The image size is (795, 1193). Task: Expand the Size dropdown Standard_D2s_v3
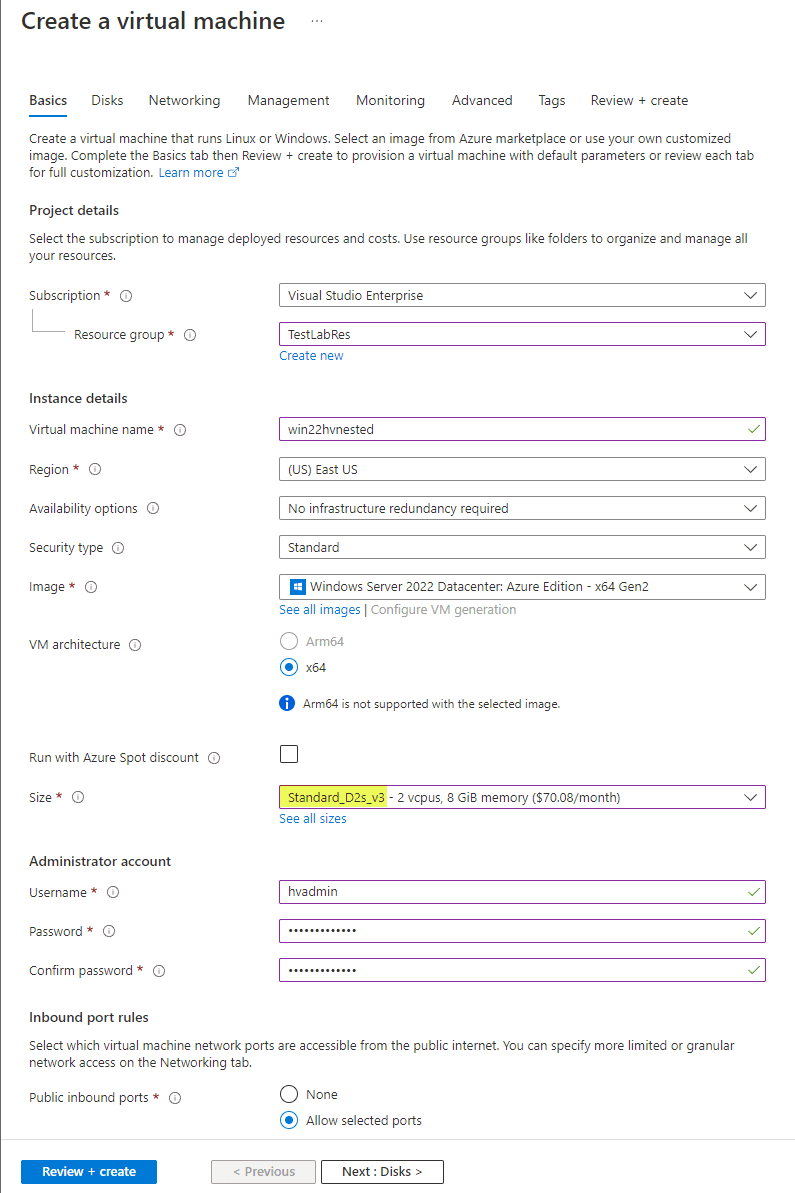click(522, 797)
